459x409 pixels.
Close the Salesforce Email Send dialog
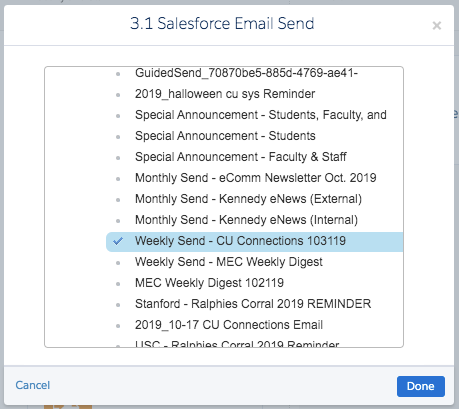click(437, 26)
